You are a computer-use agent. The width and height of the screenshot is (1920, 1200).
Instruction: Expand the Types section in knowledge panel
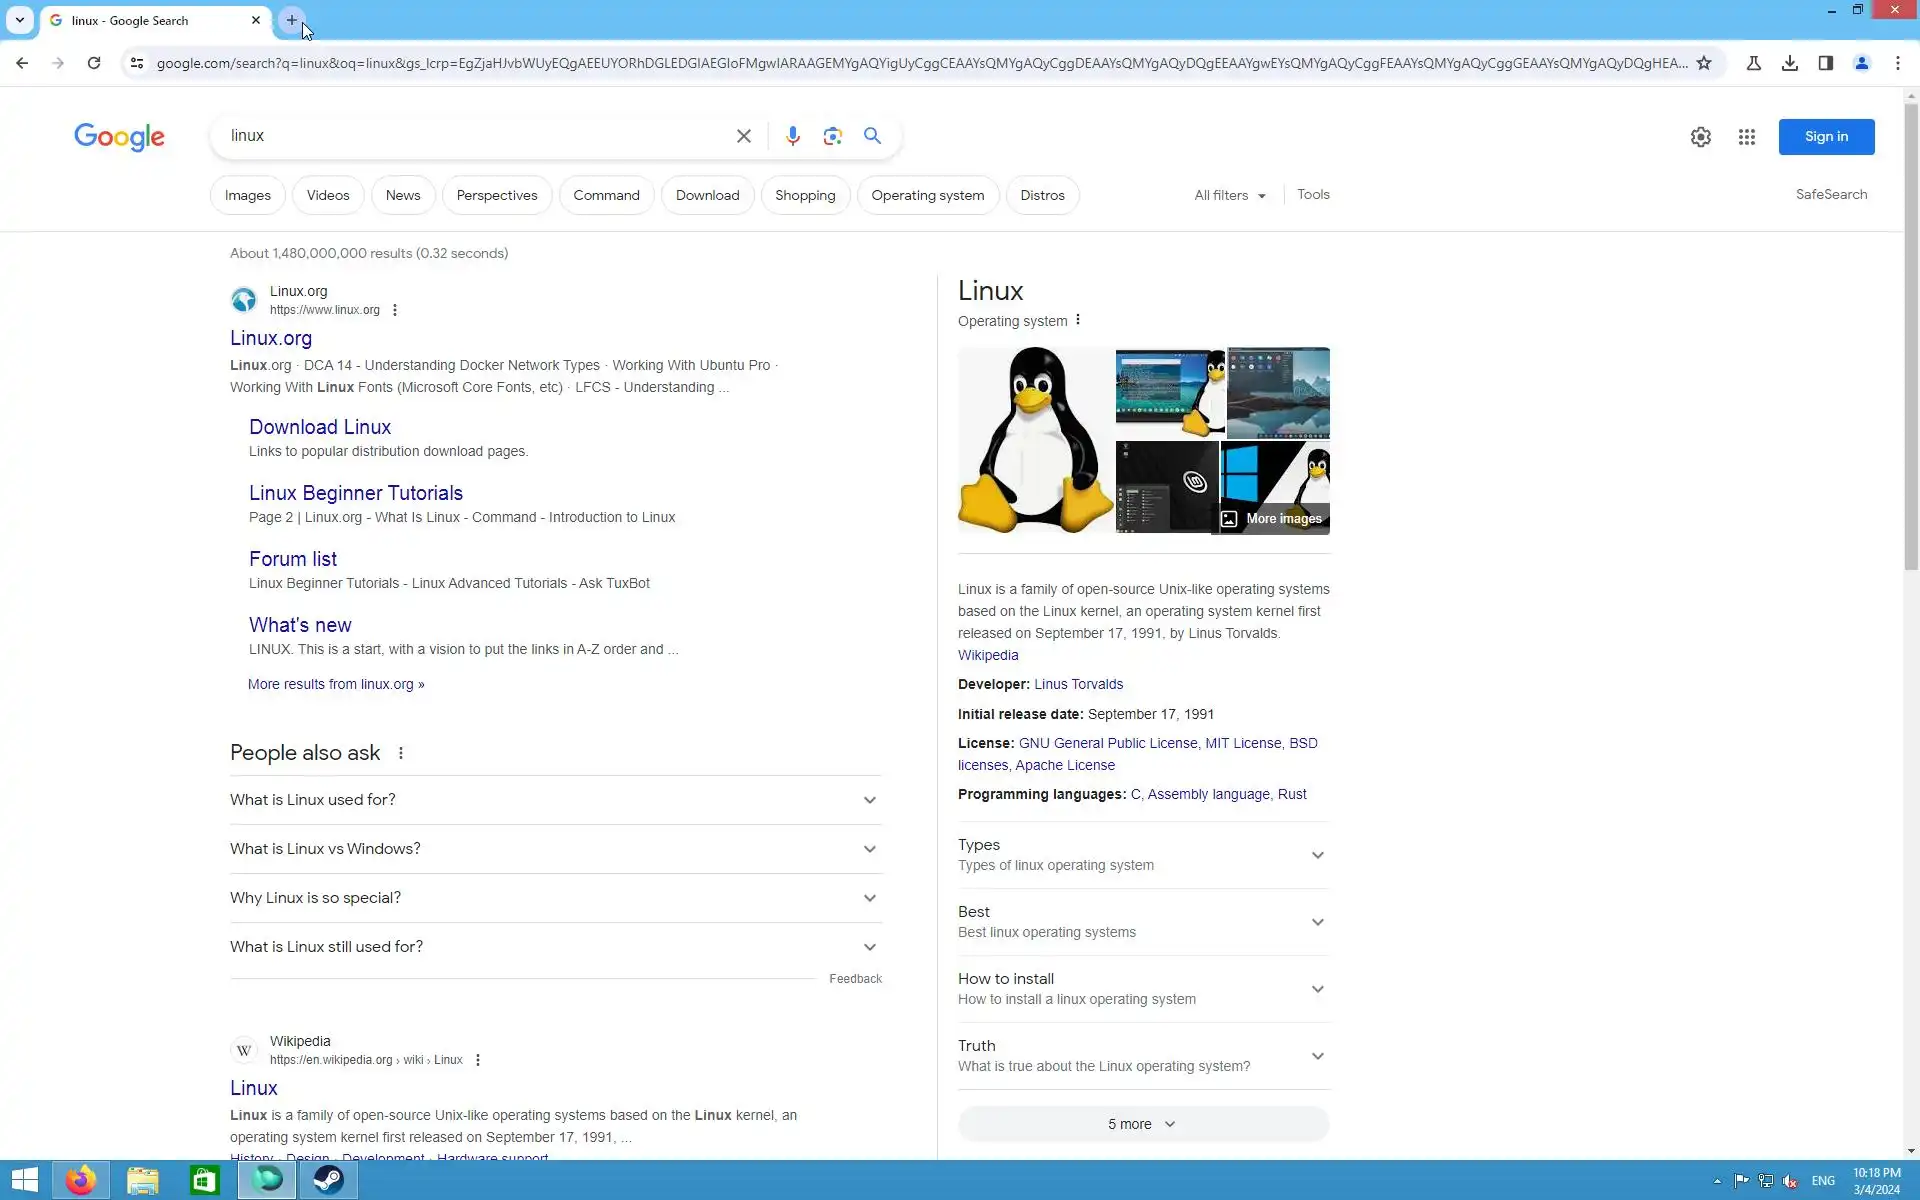(x=1143, y=855)
